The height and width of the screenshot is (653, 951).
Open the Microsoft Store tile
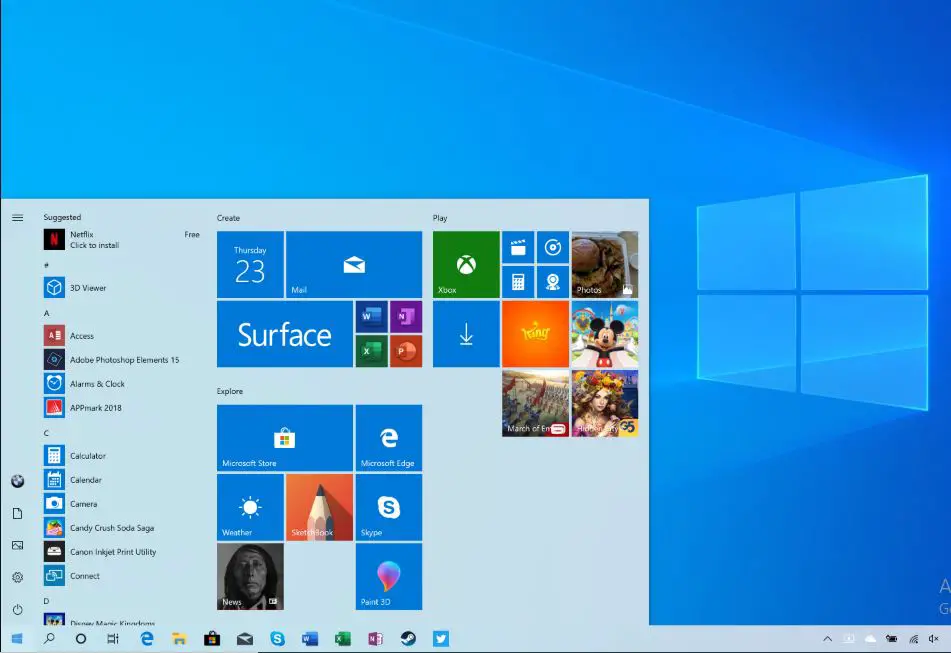click(284, 438)
